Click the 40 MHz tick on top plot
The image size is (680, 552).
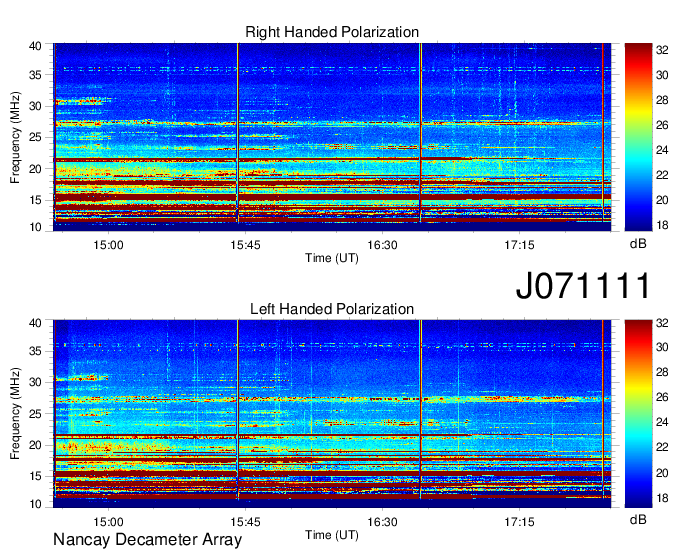[36, 46]
